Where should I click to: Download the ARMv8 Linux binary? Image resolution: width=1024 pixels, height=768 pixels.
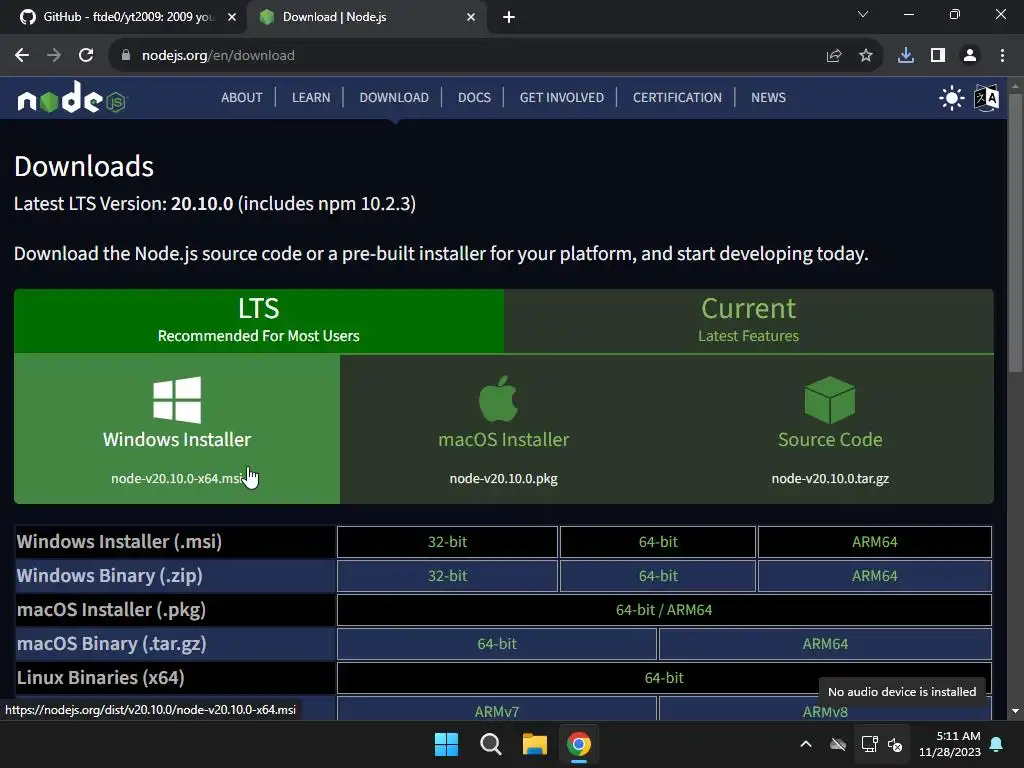825,709
